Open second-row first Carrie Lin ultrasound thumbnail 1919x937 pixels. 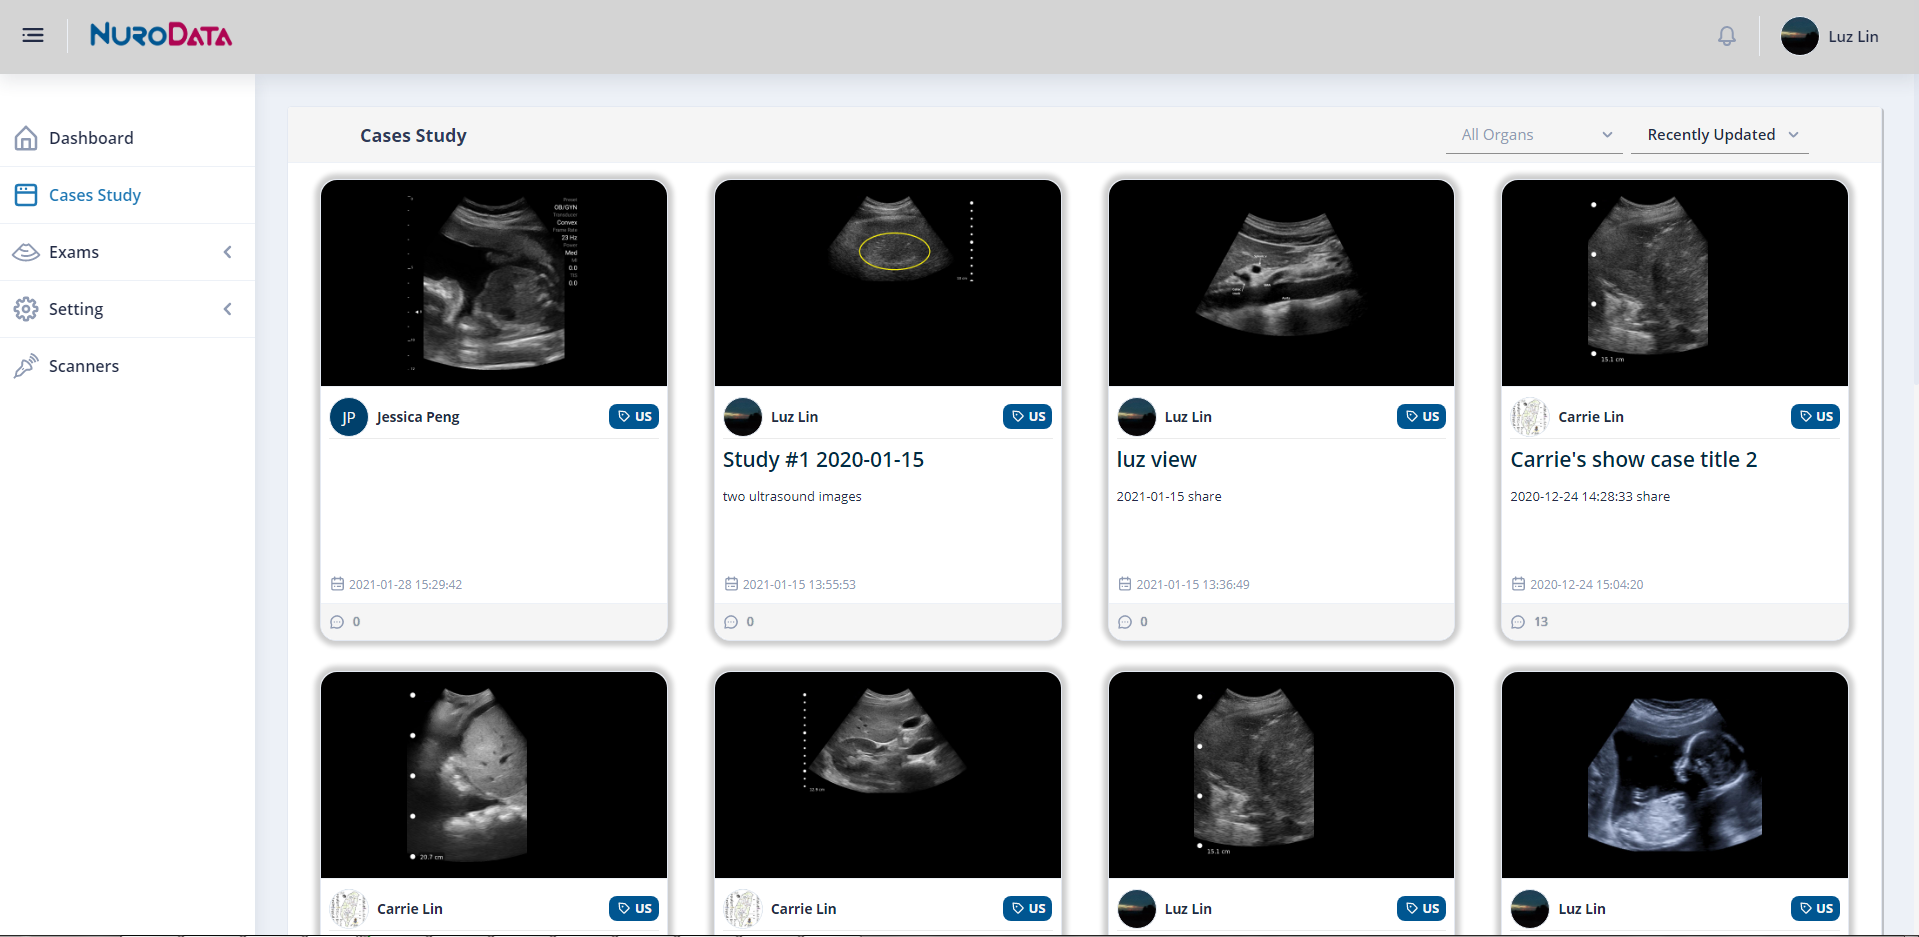point(494,775)
